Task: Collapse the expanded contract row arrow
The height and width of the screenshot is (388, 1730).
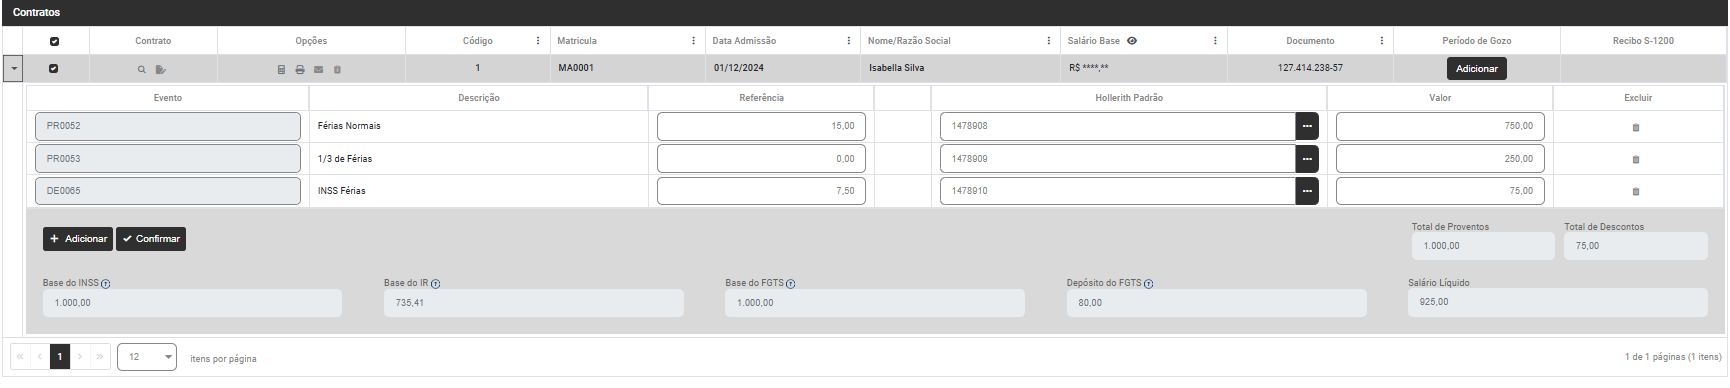Action: click(x=14, y=69)
